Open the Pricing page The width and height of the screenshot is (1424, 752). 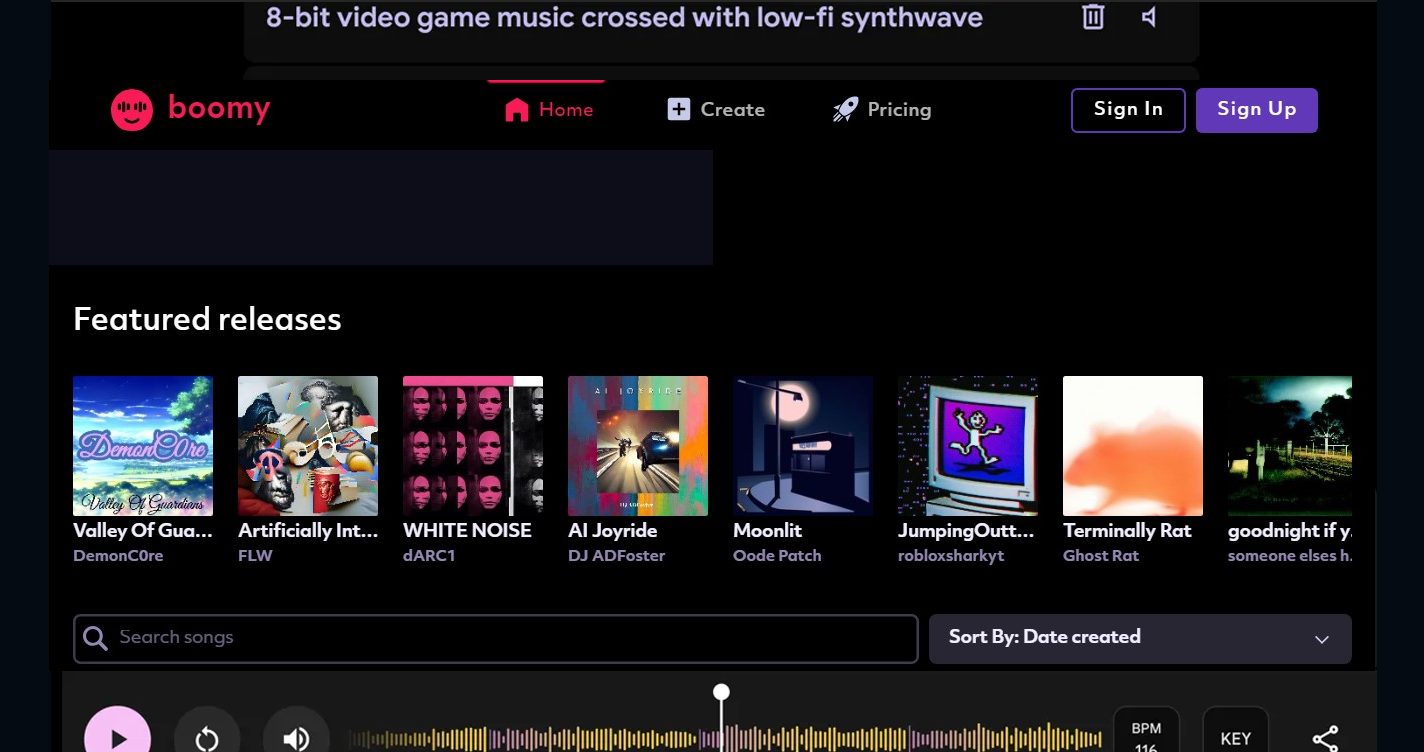881,110
